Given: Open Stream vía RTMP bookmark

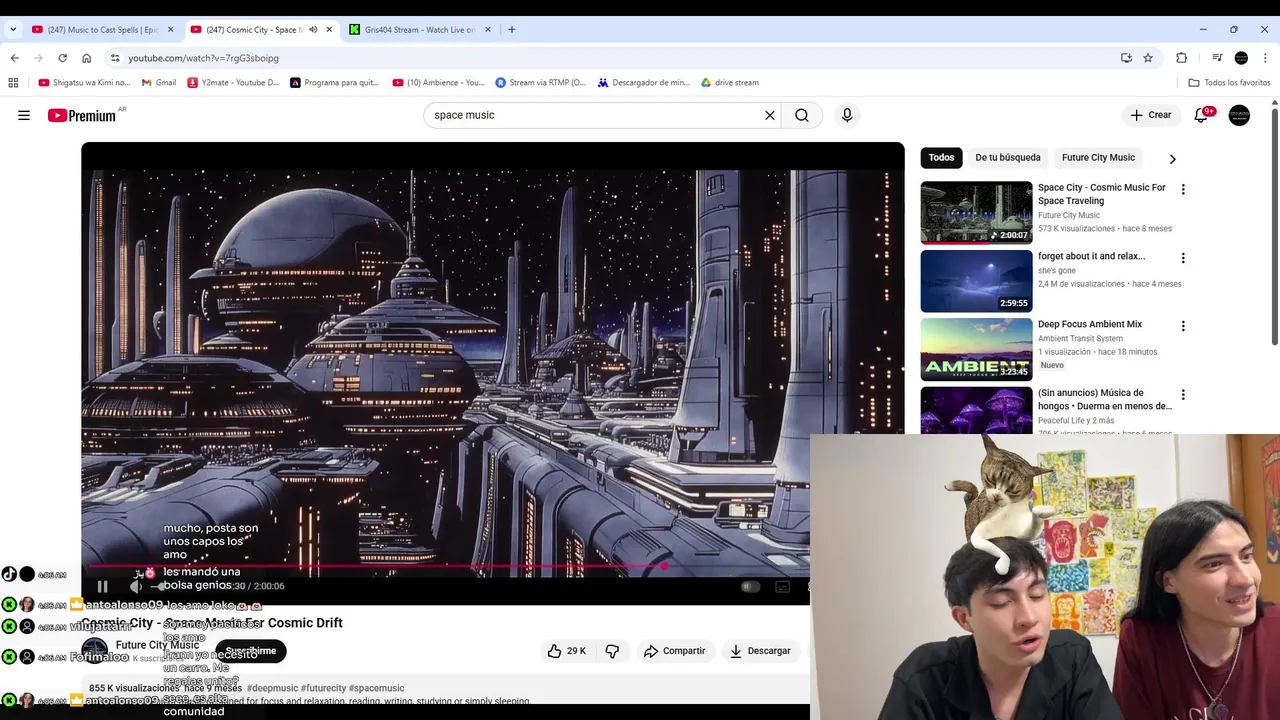Looking at the screenshot, I should pos(541,83).
